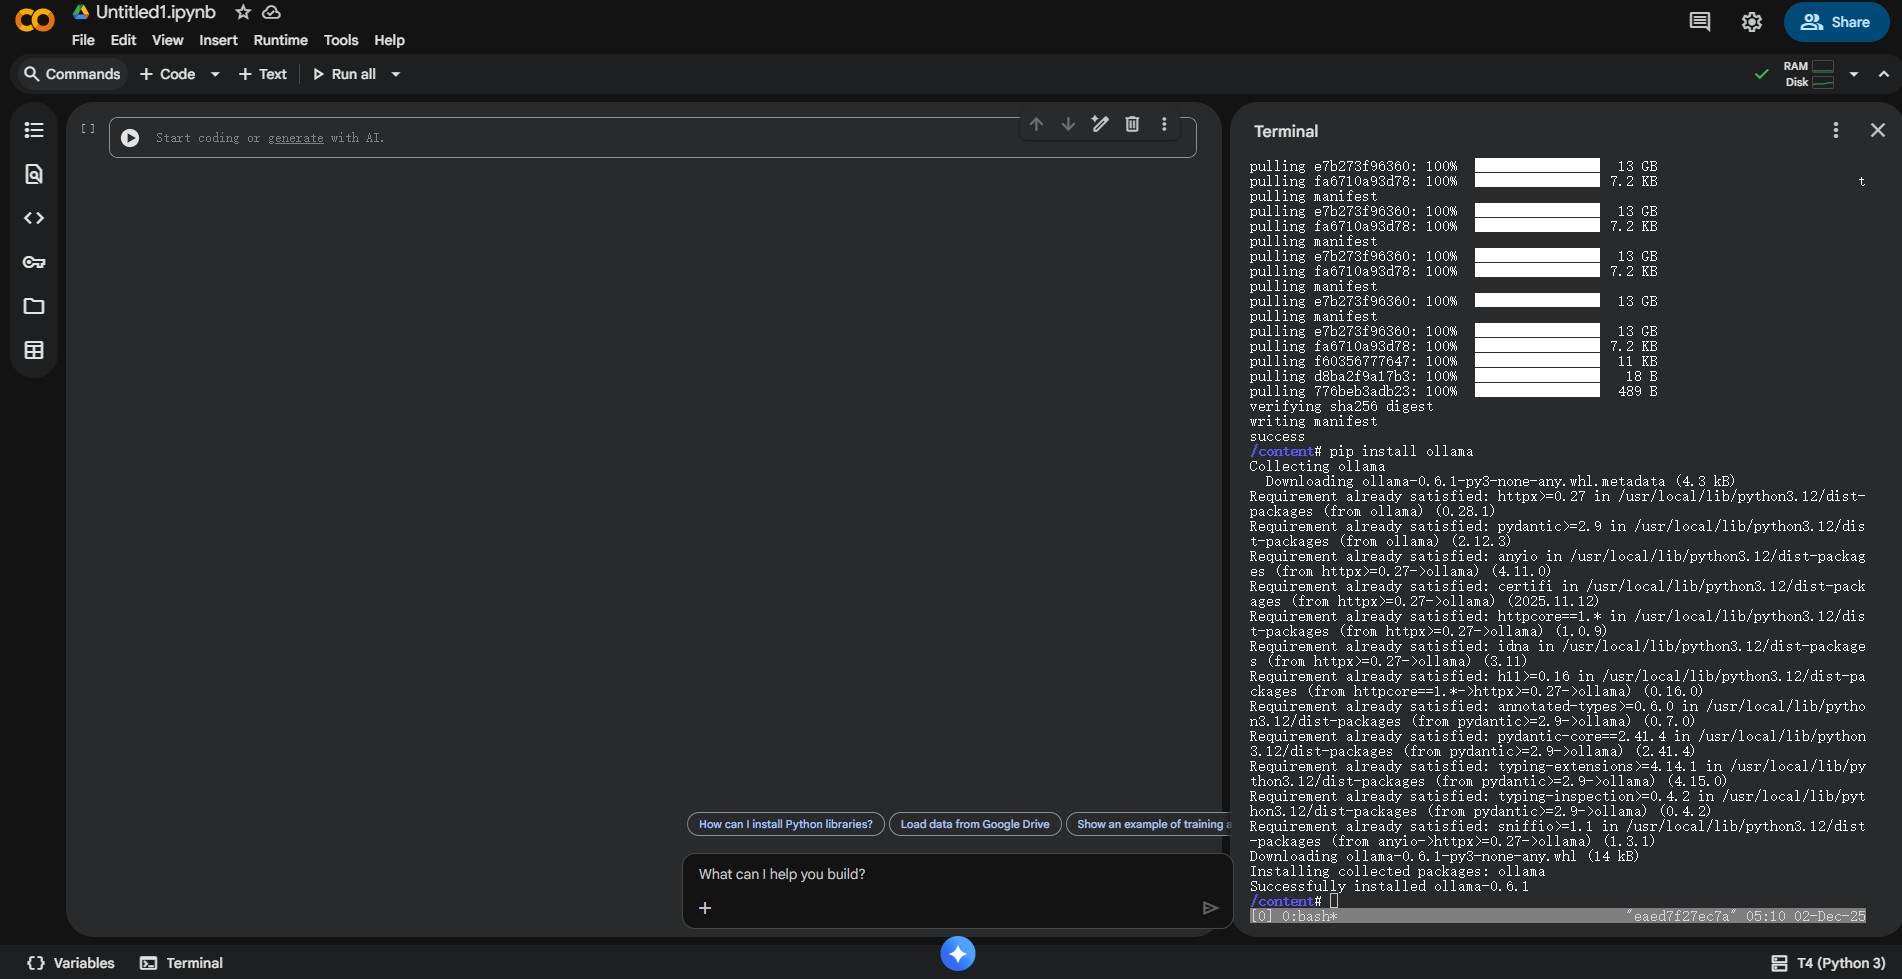The height and width of the screenshot is (979, 1902).
Task: Click the 'pip install ollama' command text
Action: tap(1401, 451)
